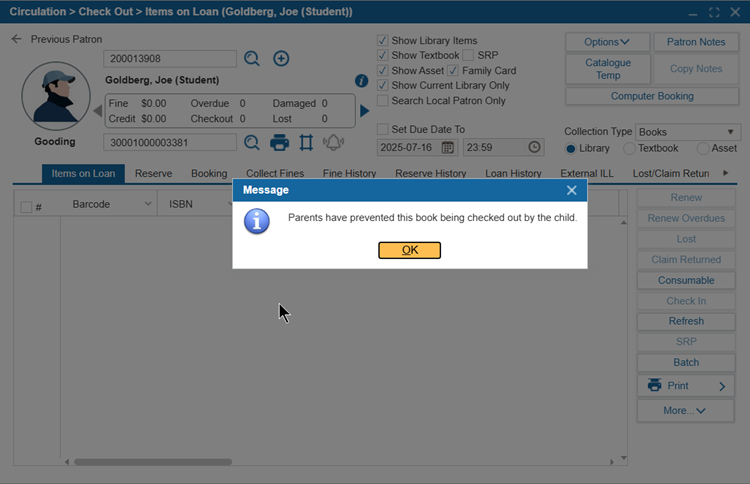Image resolution: width=750 pixels, height=484 pixels.
Task: Open the calendar picker for due date
Action: (448, 147)
